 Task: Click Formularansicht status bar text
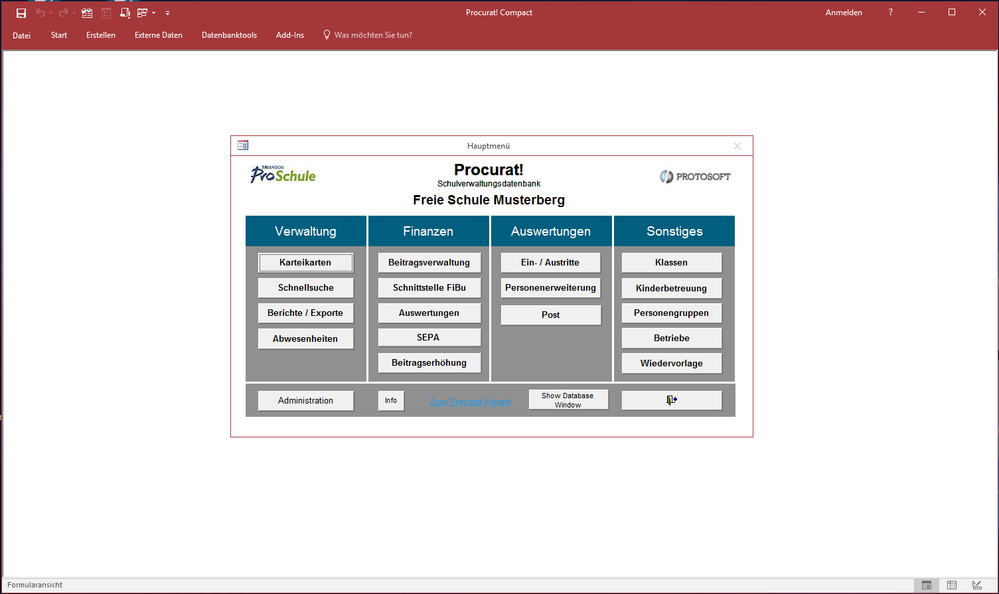click(35, 585)
